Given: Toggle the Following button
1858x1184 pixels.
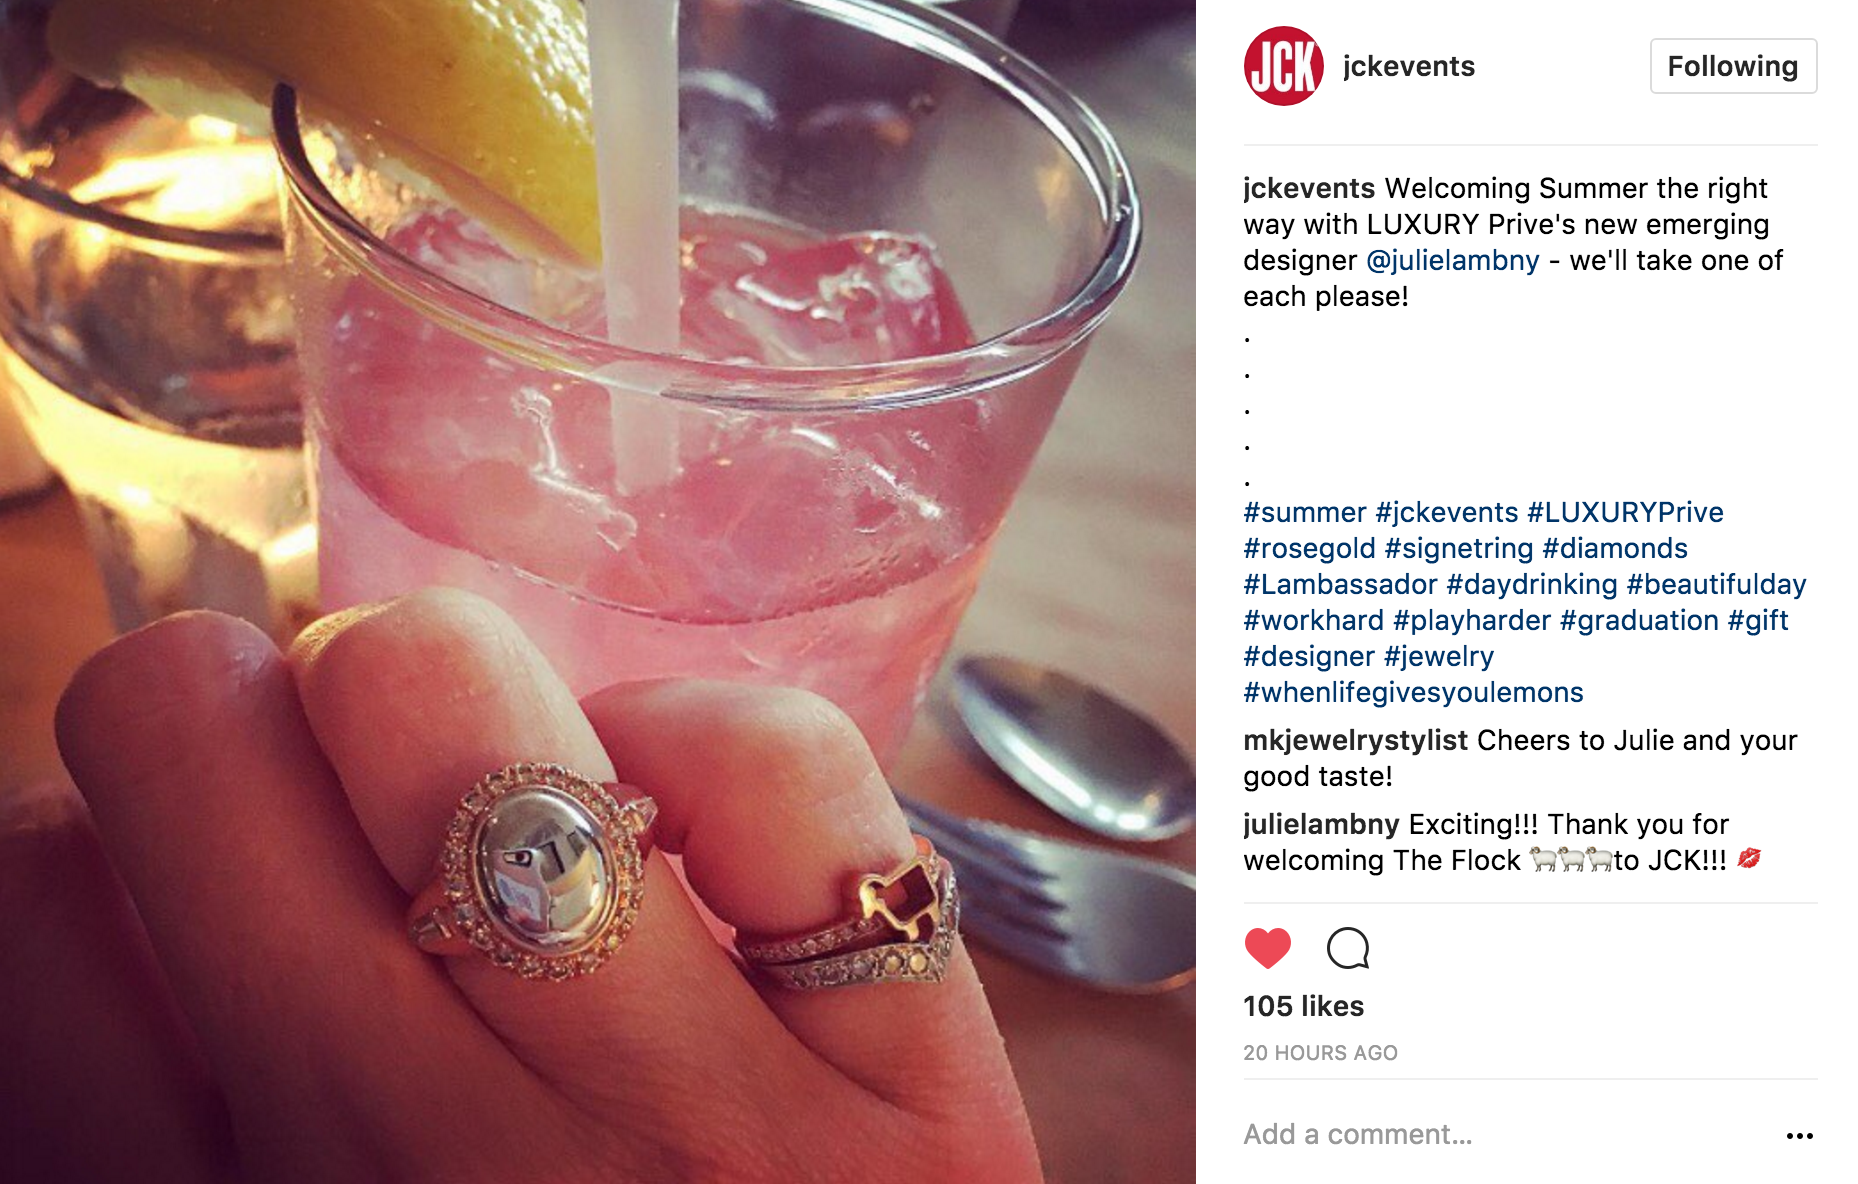Looking at the screenshot, I should (x=1733, y=66).
